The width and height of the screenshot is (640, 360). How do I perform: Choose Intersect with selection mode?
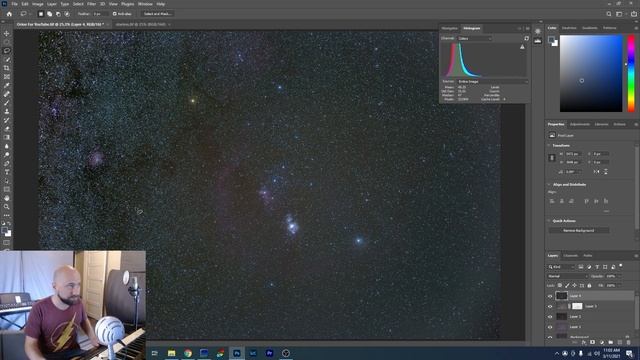(67, 14)
